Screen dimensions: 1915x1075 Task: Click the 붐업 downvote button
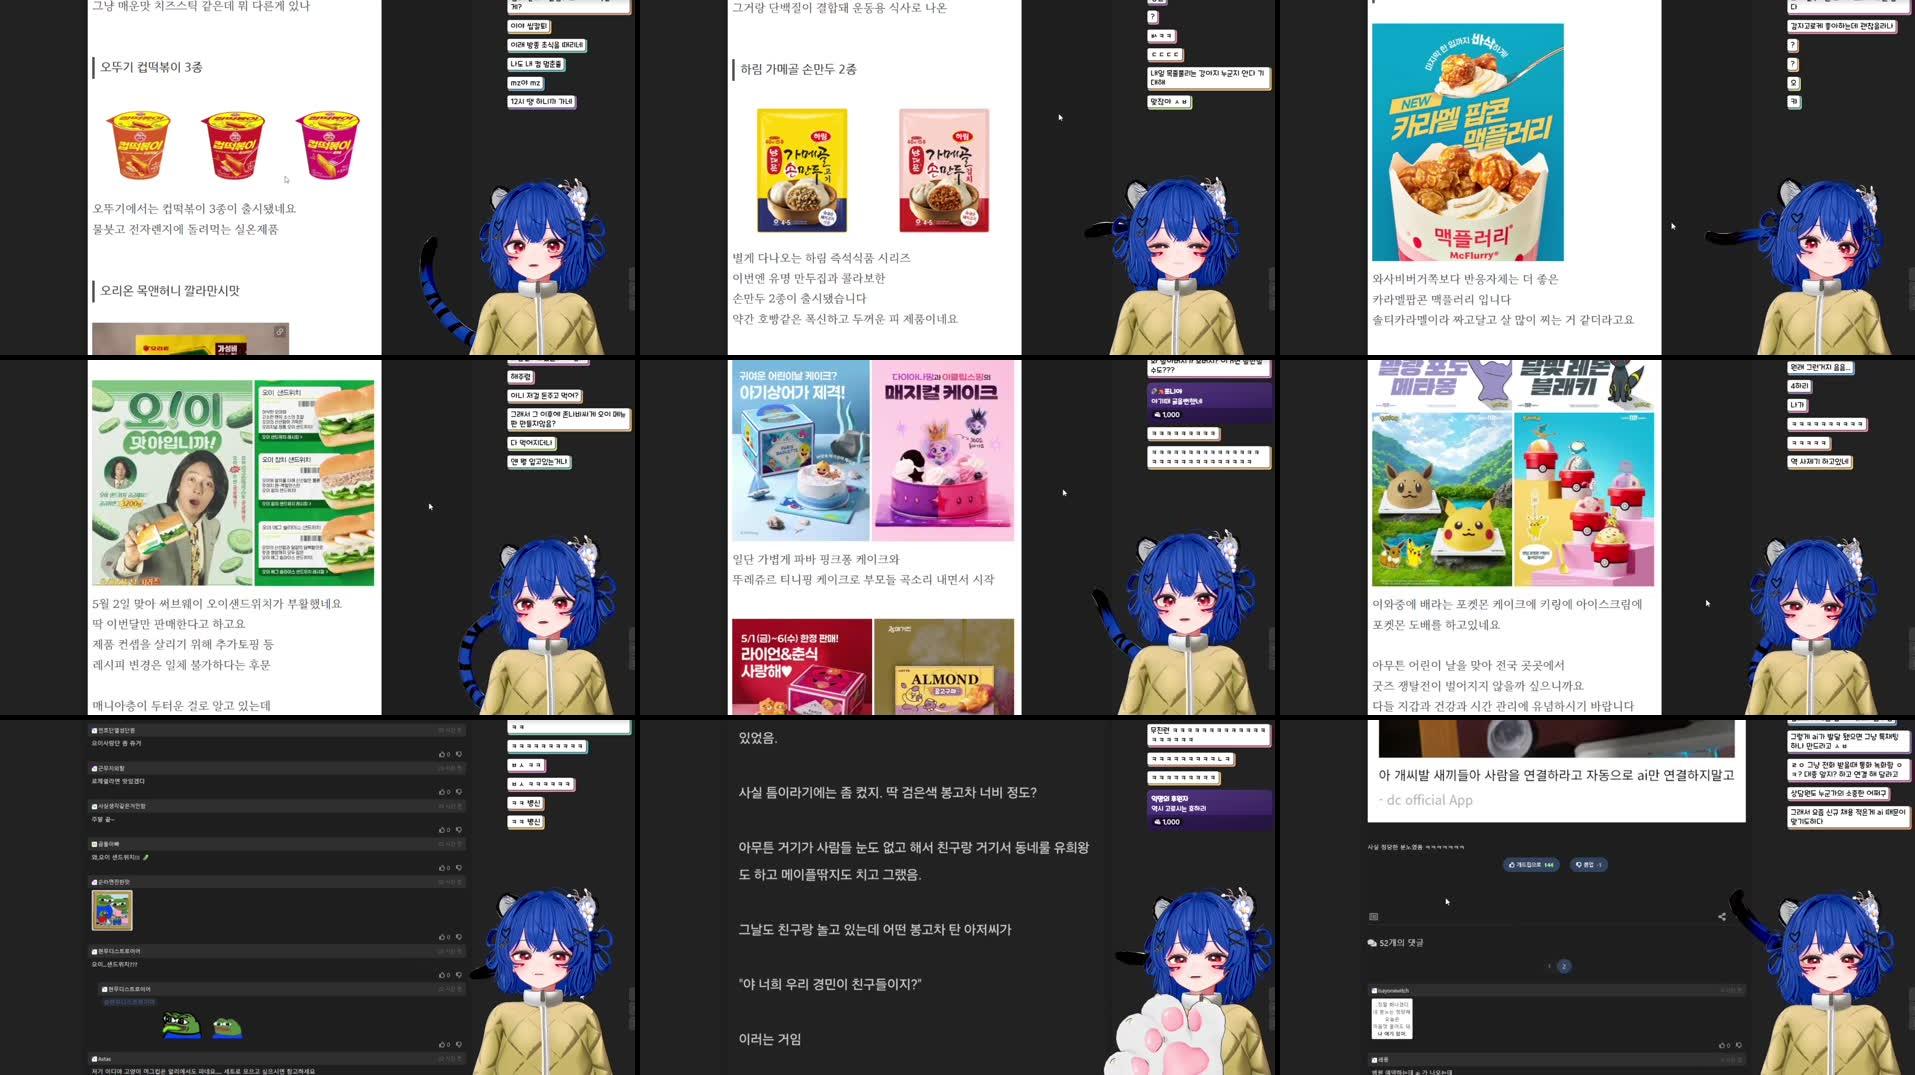tap(1588, 865)
